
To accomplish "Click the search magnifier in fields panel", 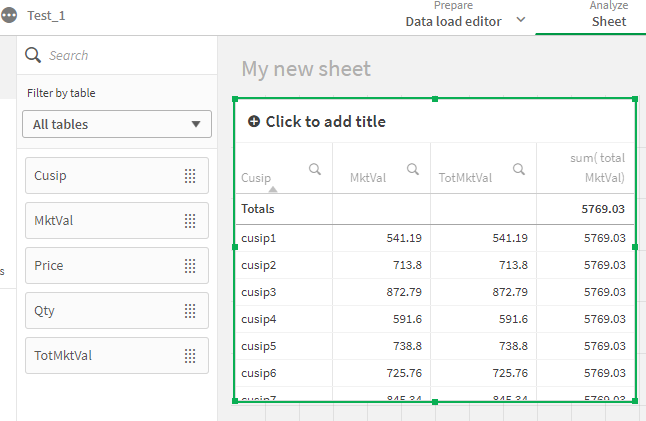I will pos(33,55).
